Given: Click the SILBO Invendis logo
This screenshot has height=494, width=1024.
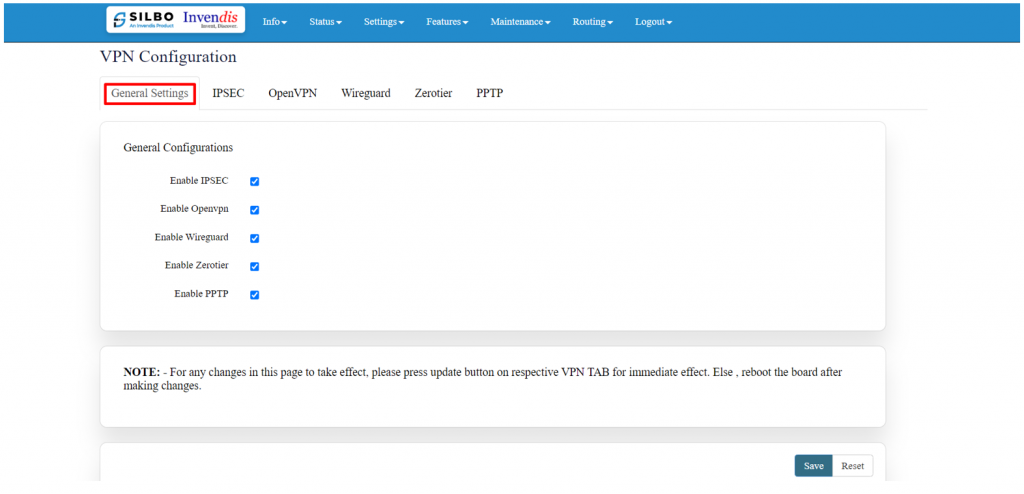Looking at the screenshot, I should pyautogui.click(x=175, y=20).
